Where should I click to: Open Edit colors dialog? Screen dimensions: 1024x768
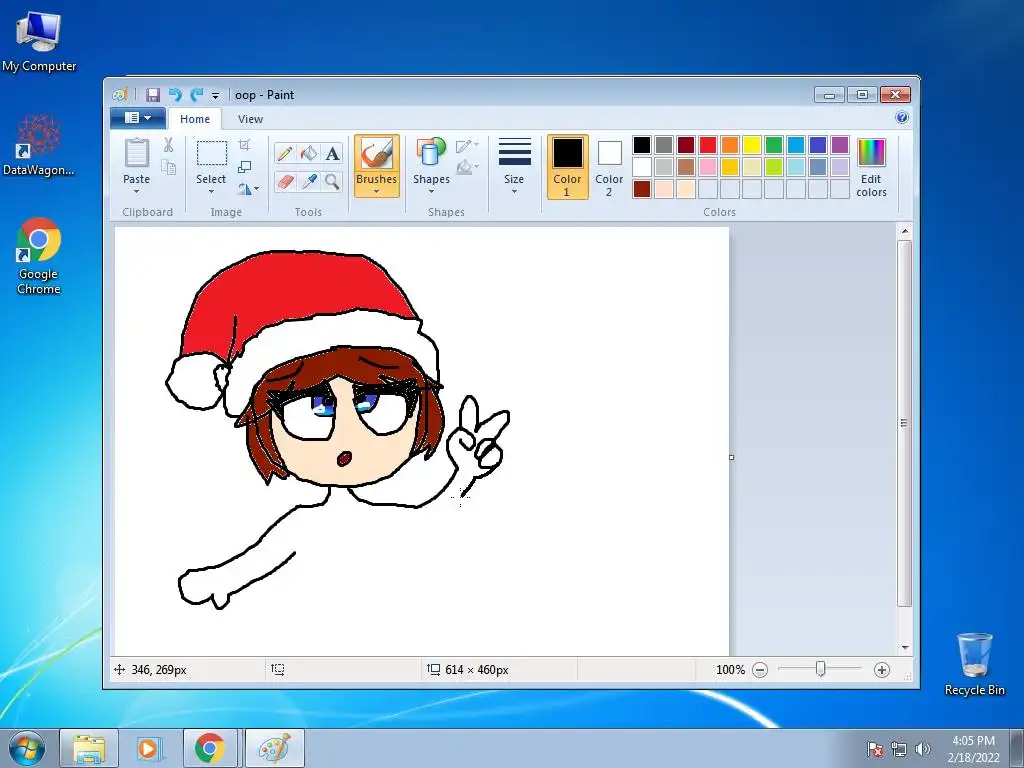pyautogui.click(x=871, y=167)
